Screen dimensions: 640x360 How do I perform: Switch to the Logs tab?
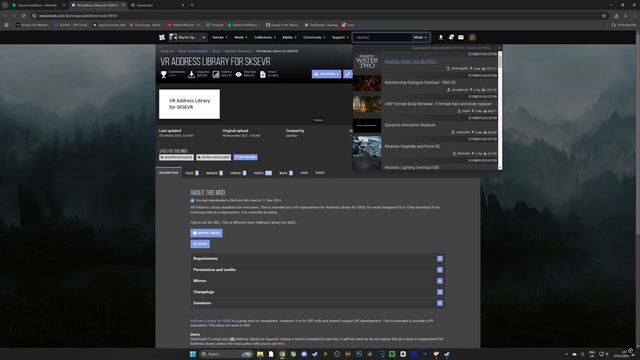click(x=304, y=173)
